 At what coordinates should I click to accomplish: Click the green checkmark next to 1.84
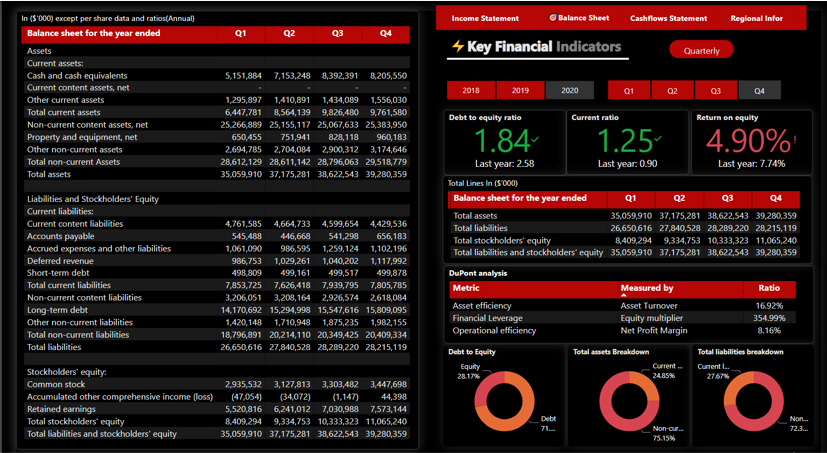tap(535, 140)
